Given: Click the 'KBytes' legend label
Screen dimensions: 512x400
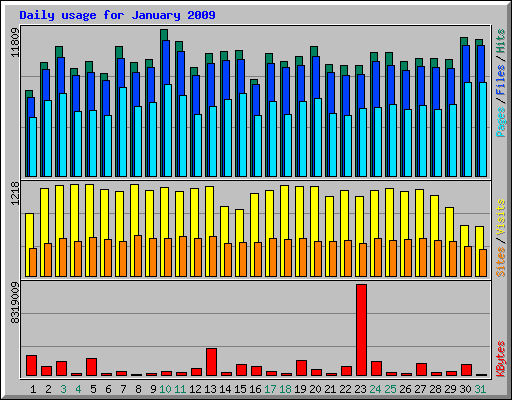Looking at the screenshot, I should (x=501, y=359).
